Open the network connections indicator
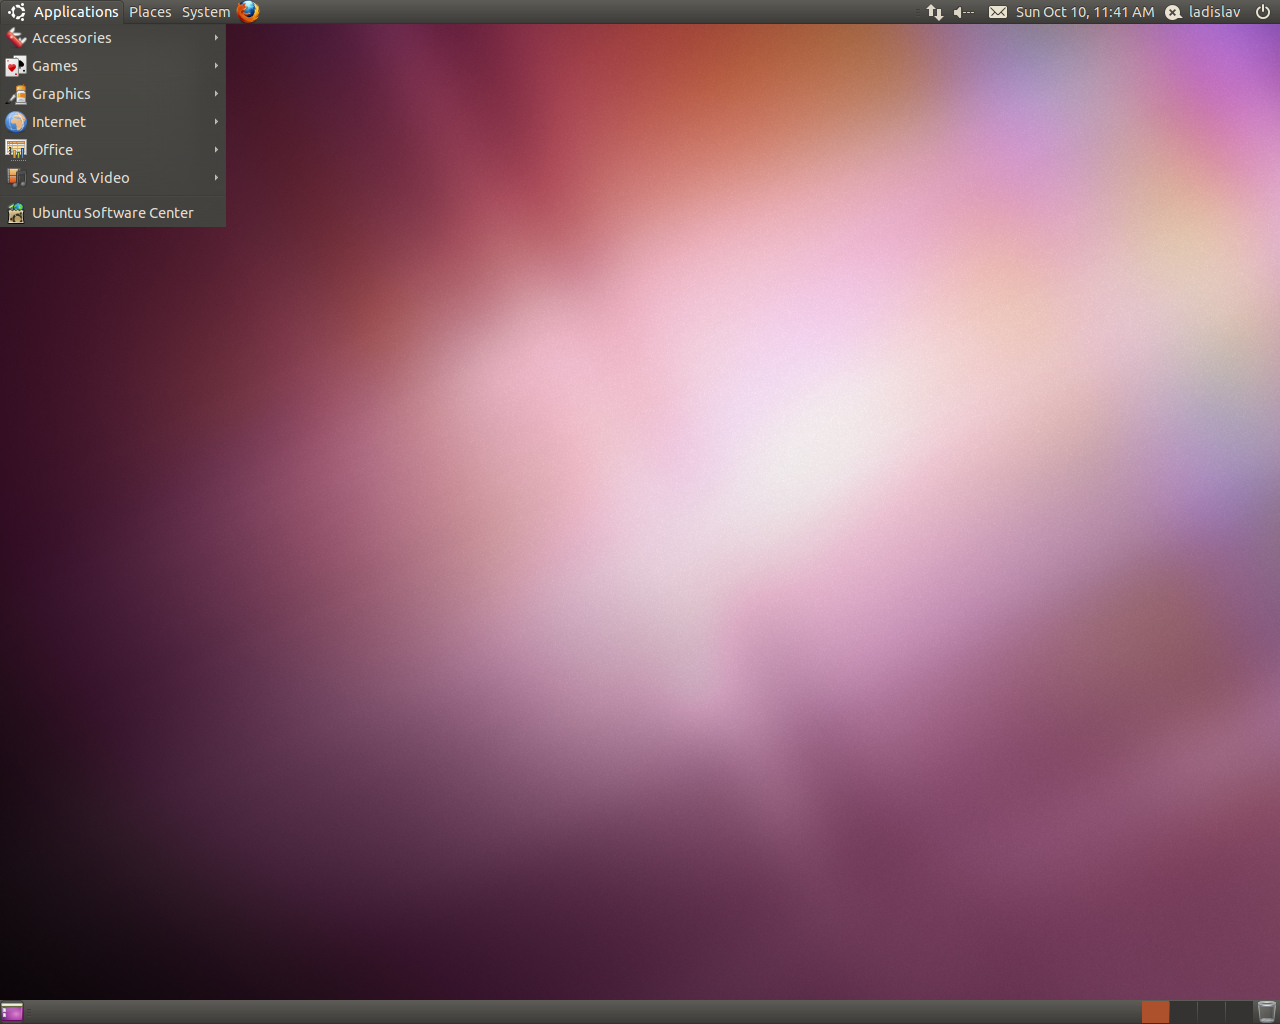The width and height of the screenshot is (1280, 1024). tap(935, 12)
